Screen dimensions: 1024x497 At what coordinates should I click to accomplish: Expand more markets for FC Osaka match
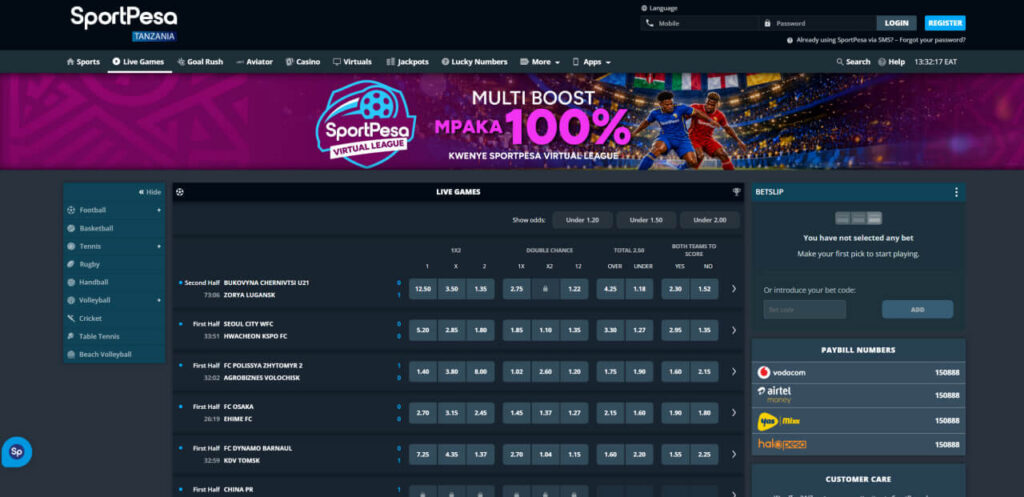point(733,413)
